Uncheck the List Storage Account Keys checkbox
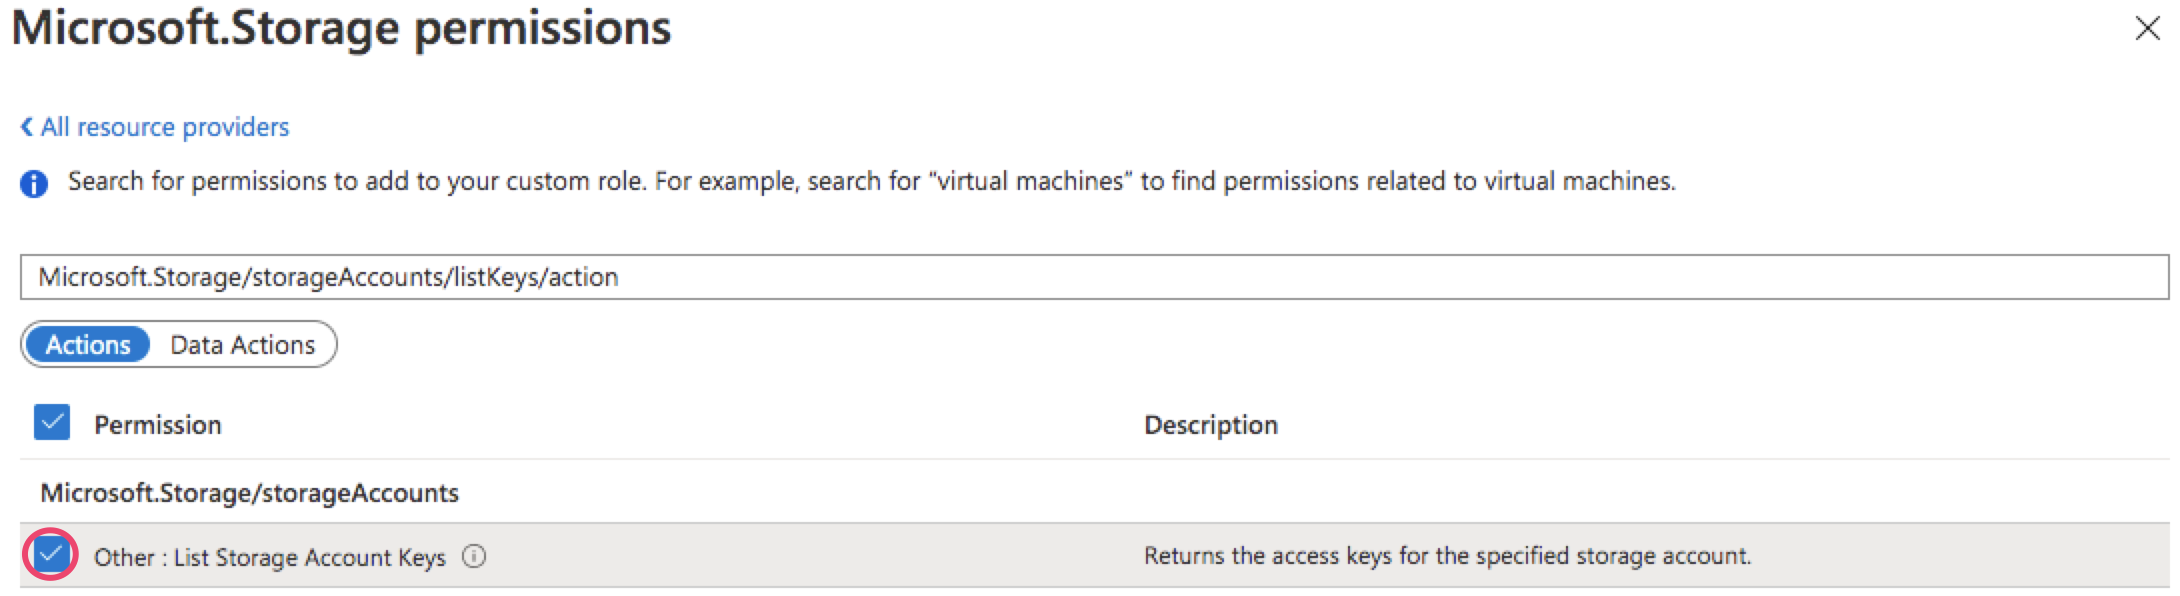The image size is (2180, 596). pyautogui.click(x=51, y=554)
